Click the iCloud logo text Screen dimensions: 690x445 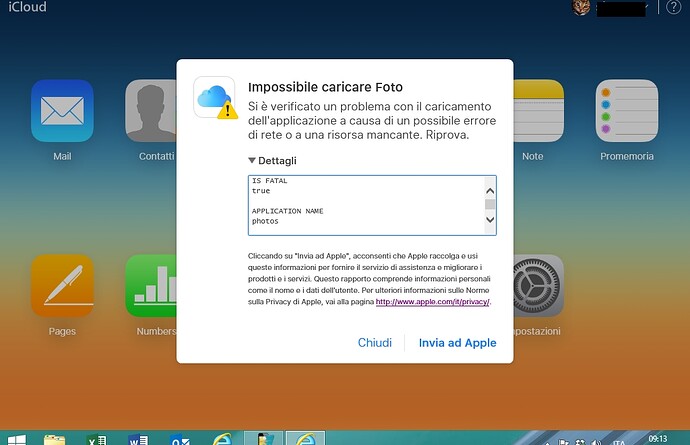tap(27, 7)
